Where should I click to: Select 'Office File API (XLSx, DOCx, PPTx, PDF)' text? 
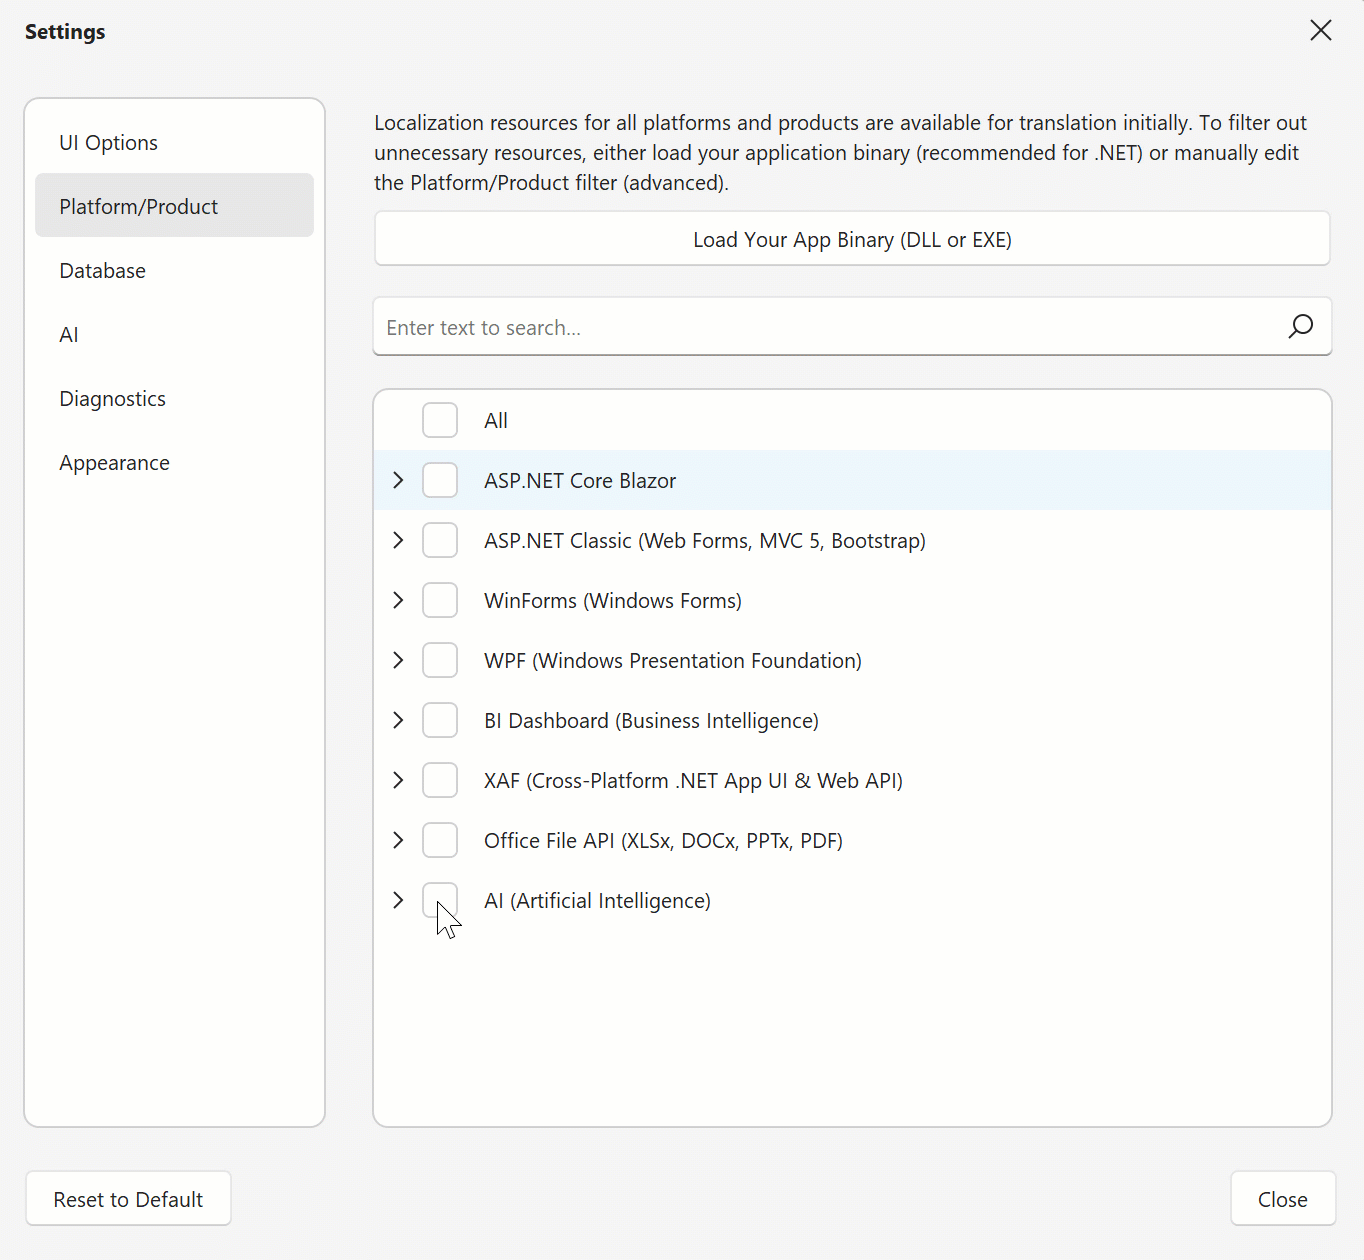(x=663, y=841)
